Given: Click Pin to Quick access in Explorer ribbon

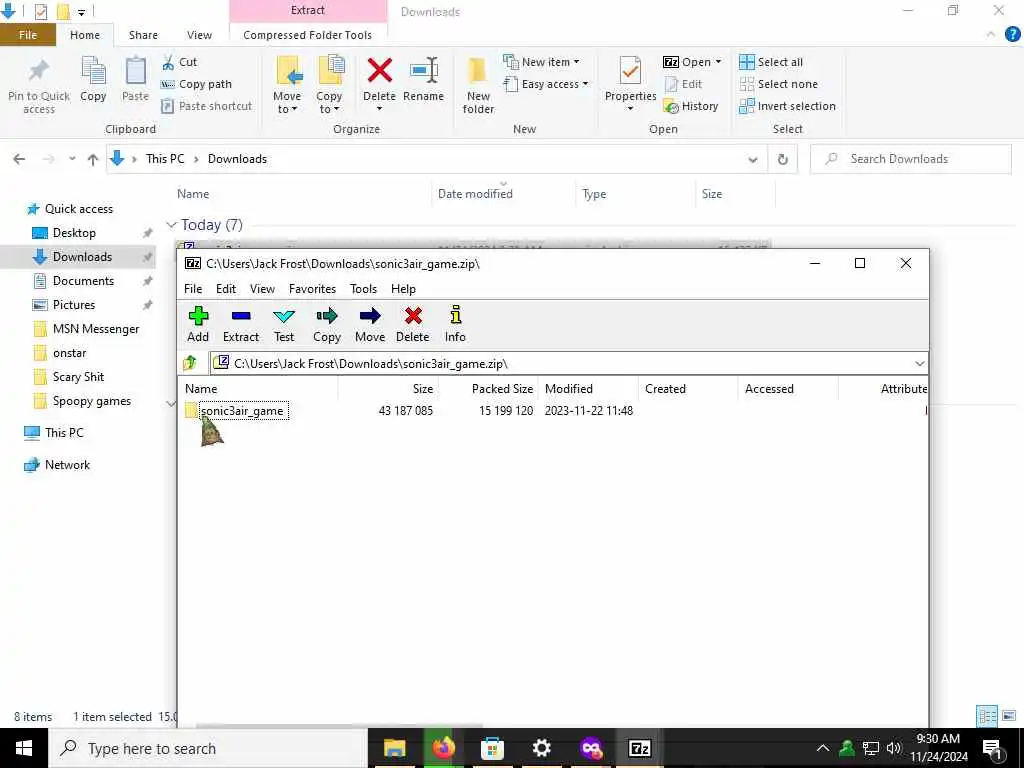Looking at the screenshot, I should [39, 86].
